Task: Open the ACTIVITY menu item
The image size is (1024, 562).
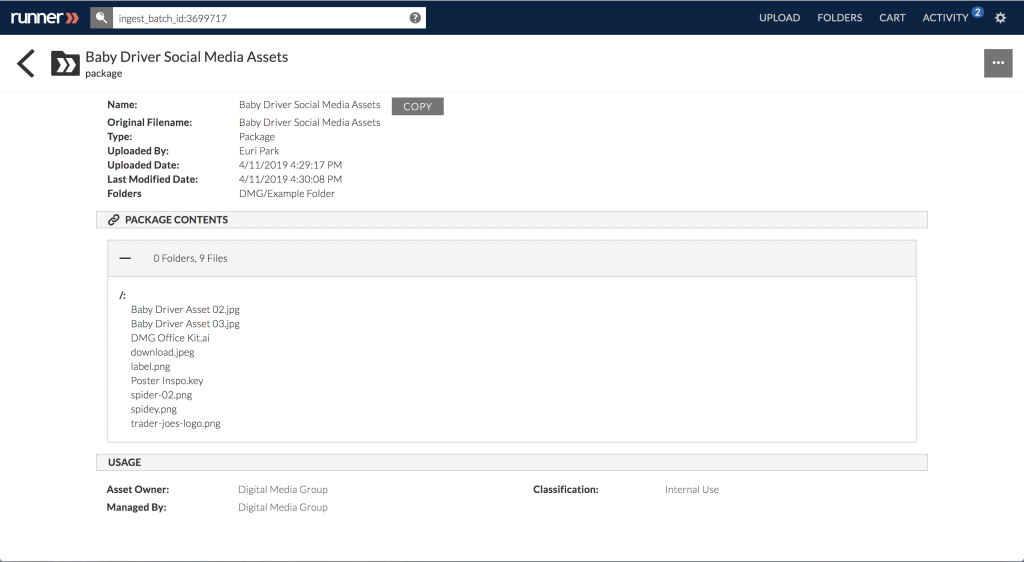Action: pyautogui.click(x=945, y=18)
